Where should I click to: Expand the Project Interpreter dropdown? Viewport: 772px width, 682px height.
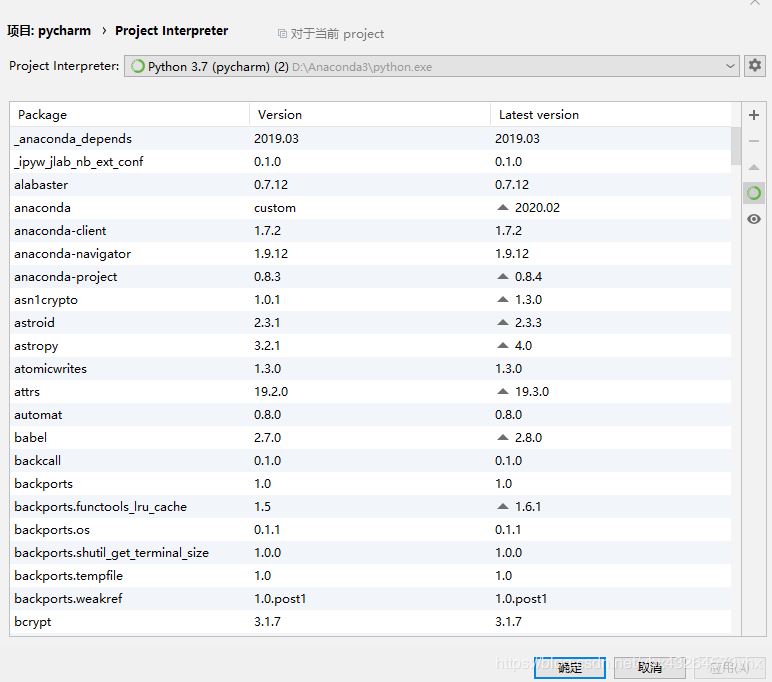730,66
